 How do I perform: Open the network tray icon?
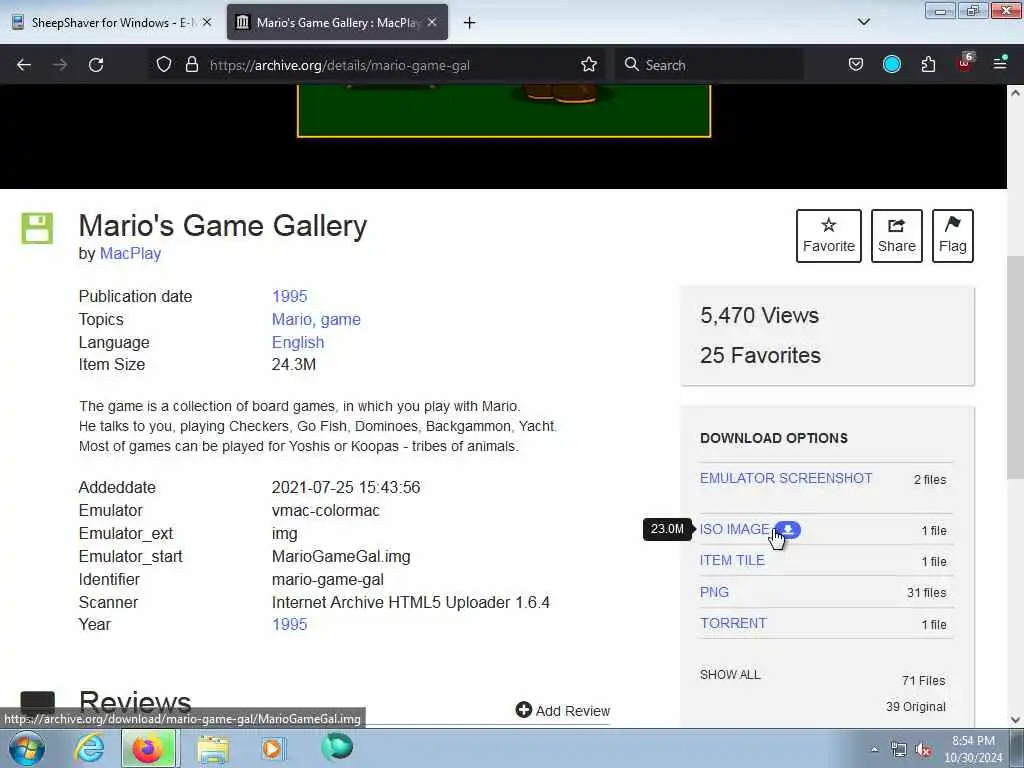pyautogui.click(x=899, y=750)
